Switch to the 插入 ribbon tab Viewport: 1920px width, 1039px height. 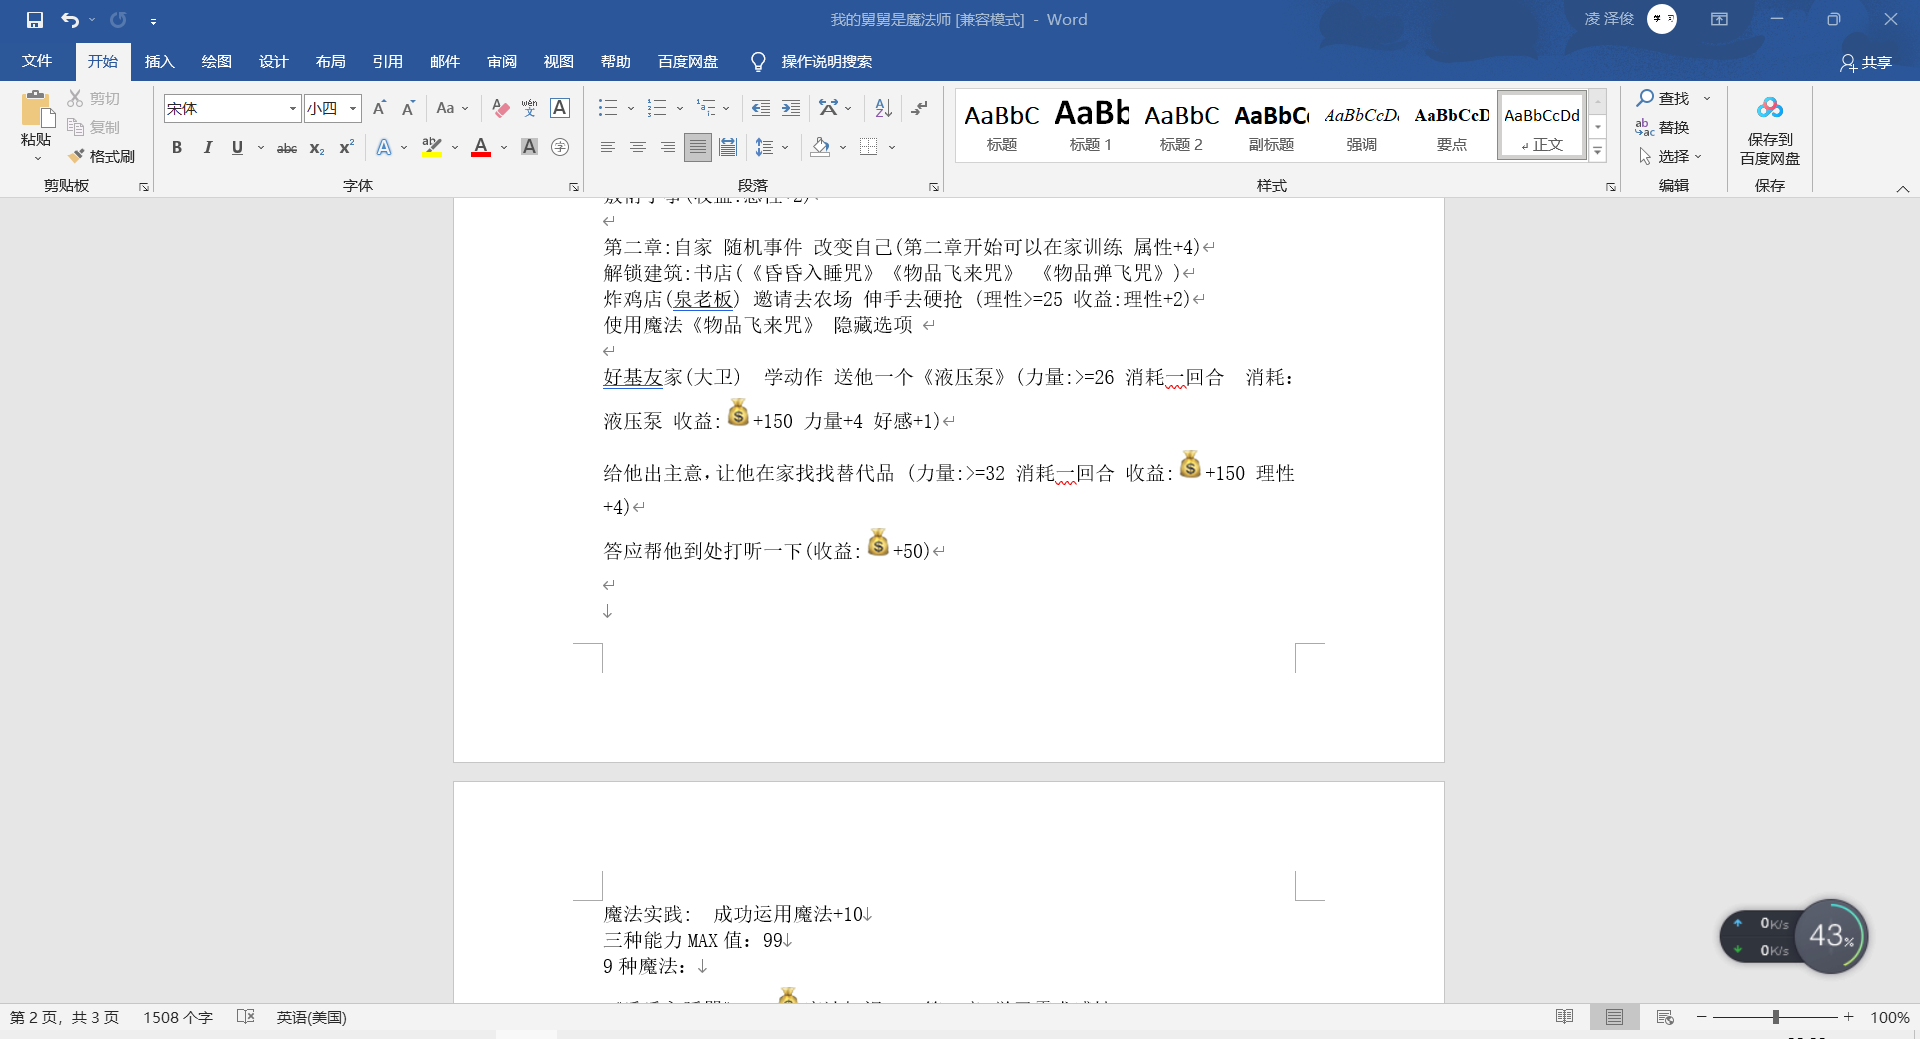click(159, 62)
